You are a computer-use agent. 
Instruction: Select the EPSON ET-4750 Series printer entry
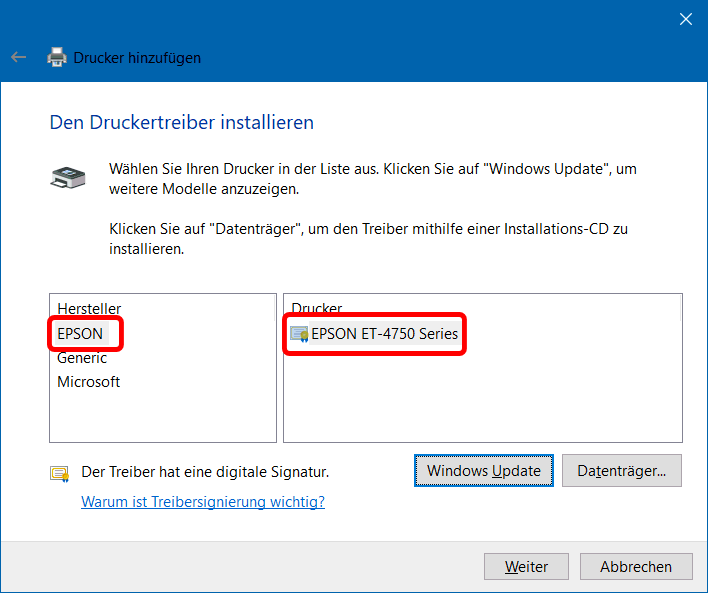(x=384, y=334)
